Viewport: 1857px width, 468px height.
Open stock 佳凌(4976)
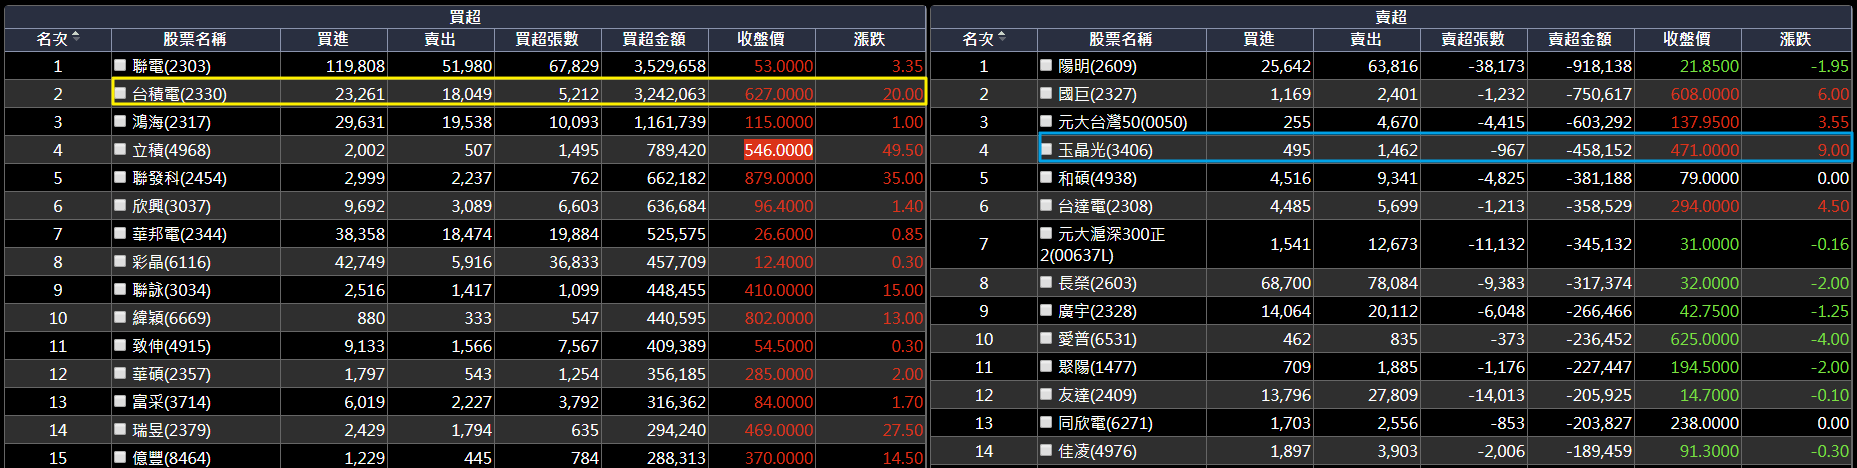[x=1097, y=451]
